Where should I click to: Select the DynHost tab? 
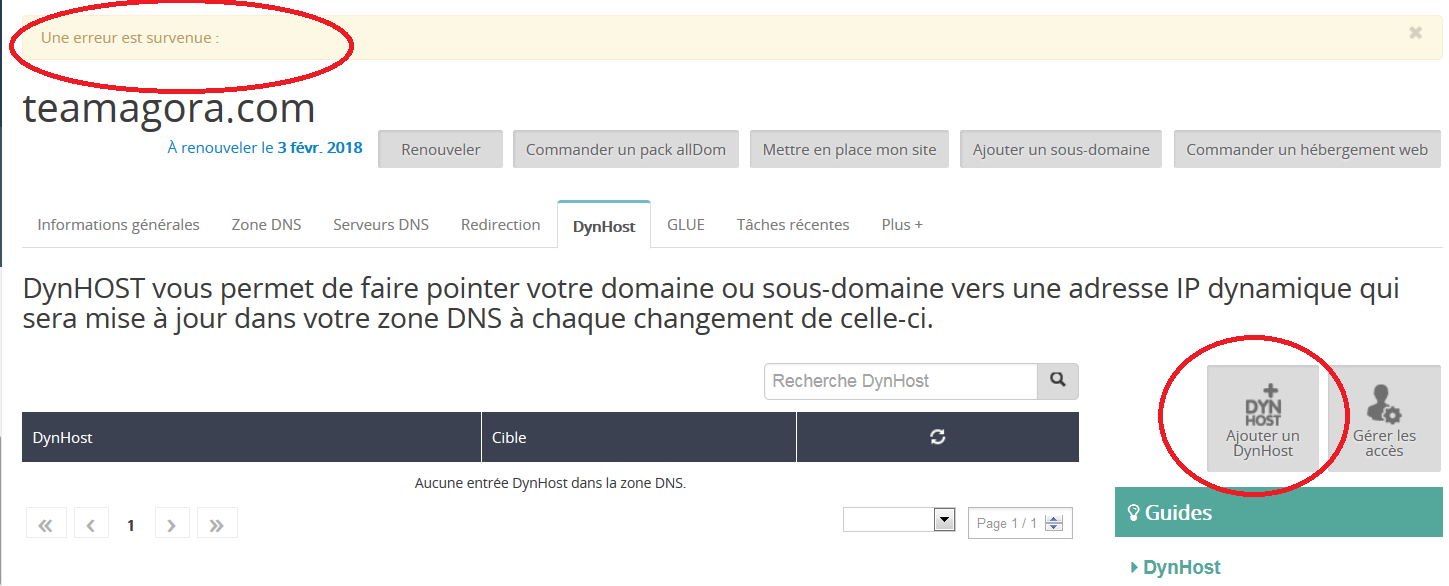[x=604, y=225]
